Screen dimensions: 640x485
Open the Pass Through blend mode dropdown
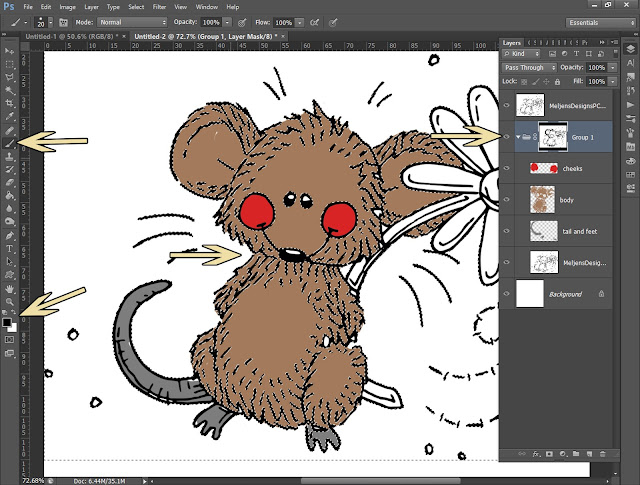pyautogui.click(x=530, y=68)
